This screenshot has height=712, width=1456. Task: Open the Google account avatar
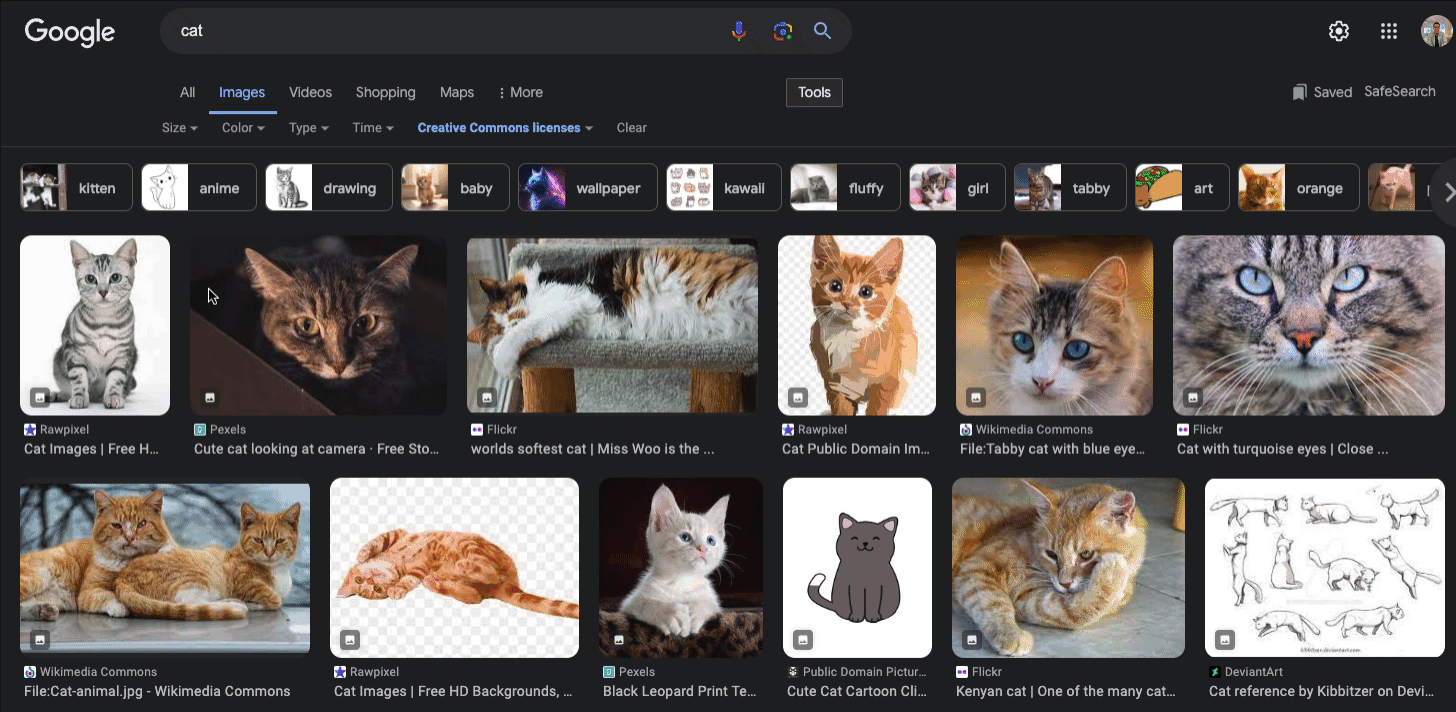click(x=1436, y=31)
